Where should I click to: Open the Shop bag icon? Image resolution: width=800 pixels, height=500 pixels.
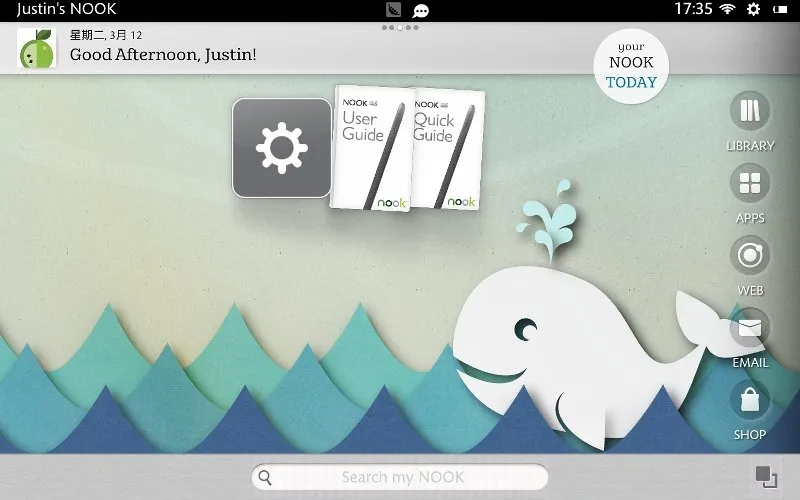(x=749, y=399)
